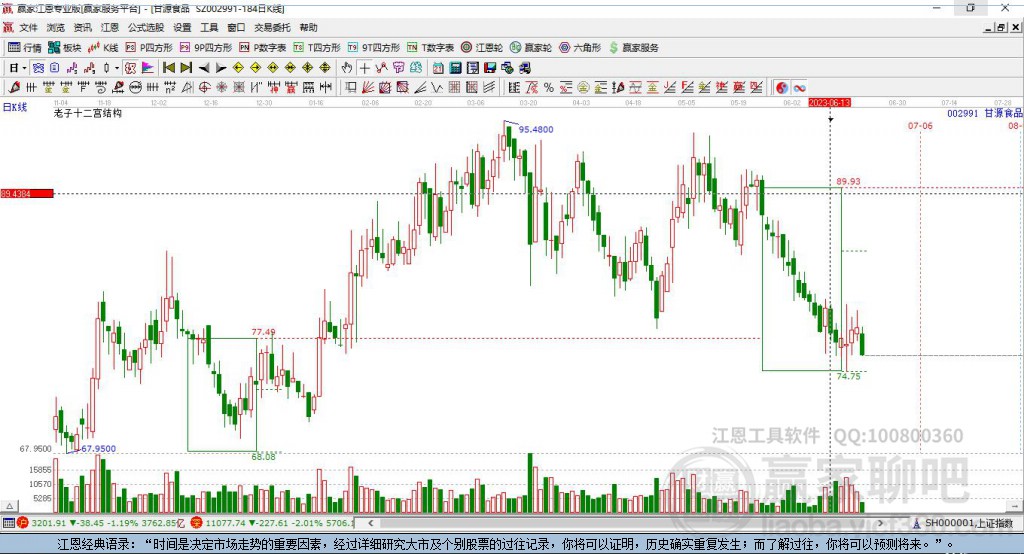Click the calendar date icon
1024x554 pixels.
coord(438,68)
